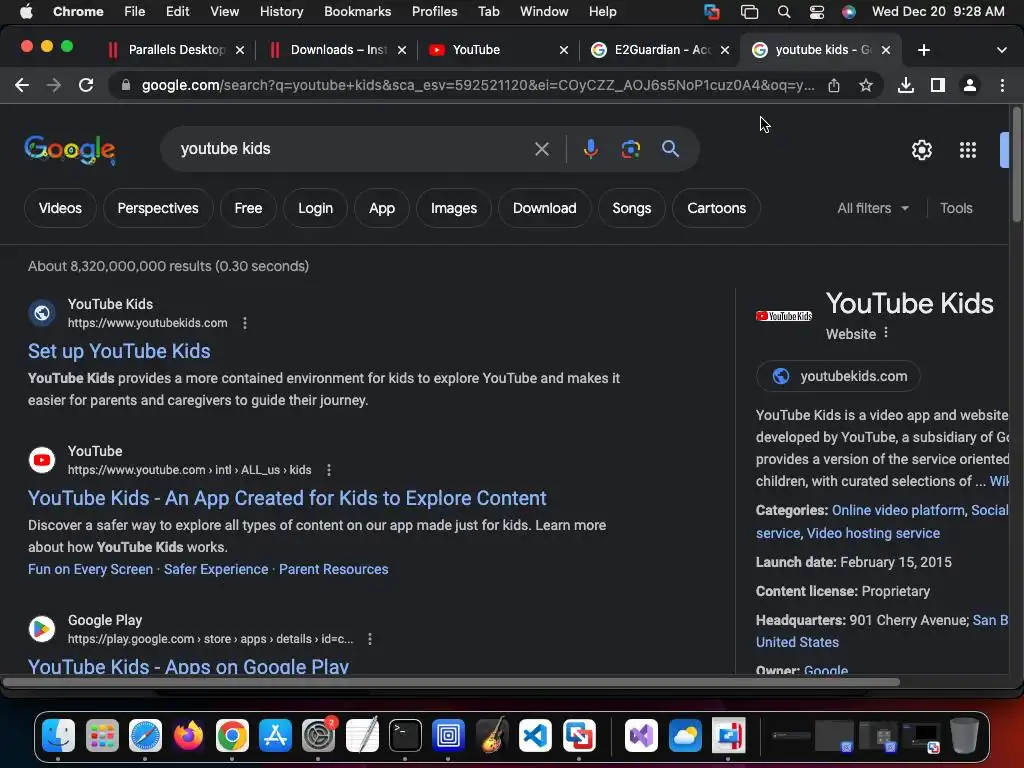Open macOS Control Center
The image size is (1024, 768).
click(816, 12)
